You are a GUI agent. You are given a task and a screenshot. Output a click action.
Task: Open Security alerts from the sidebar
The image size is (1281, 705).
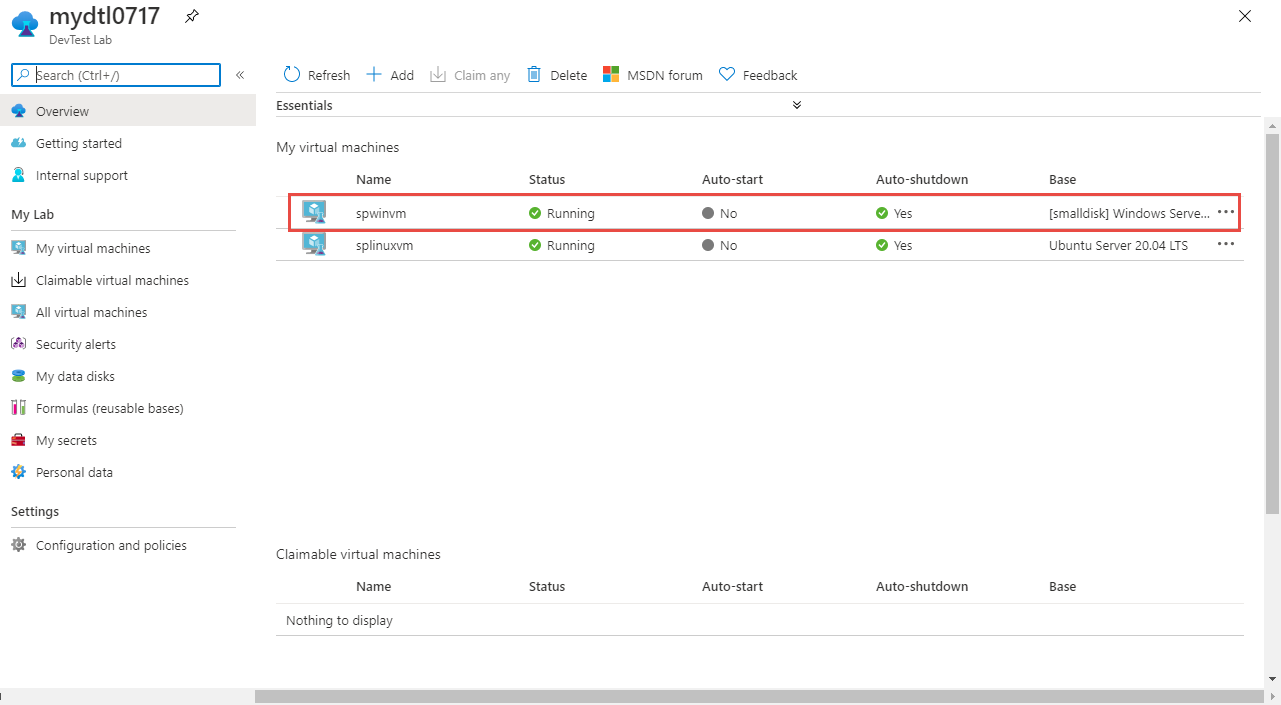tap(75, 343)
